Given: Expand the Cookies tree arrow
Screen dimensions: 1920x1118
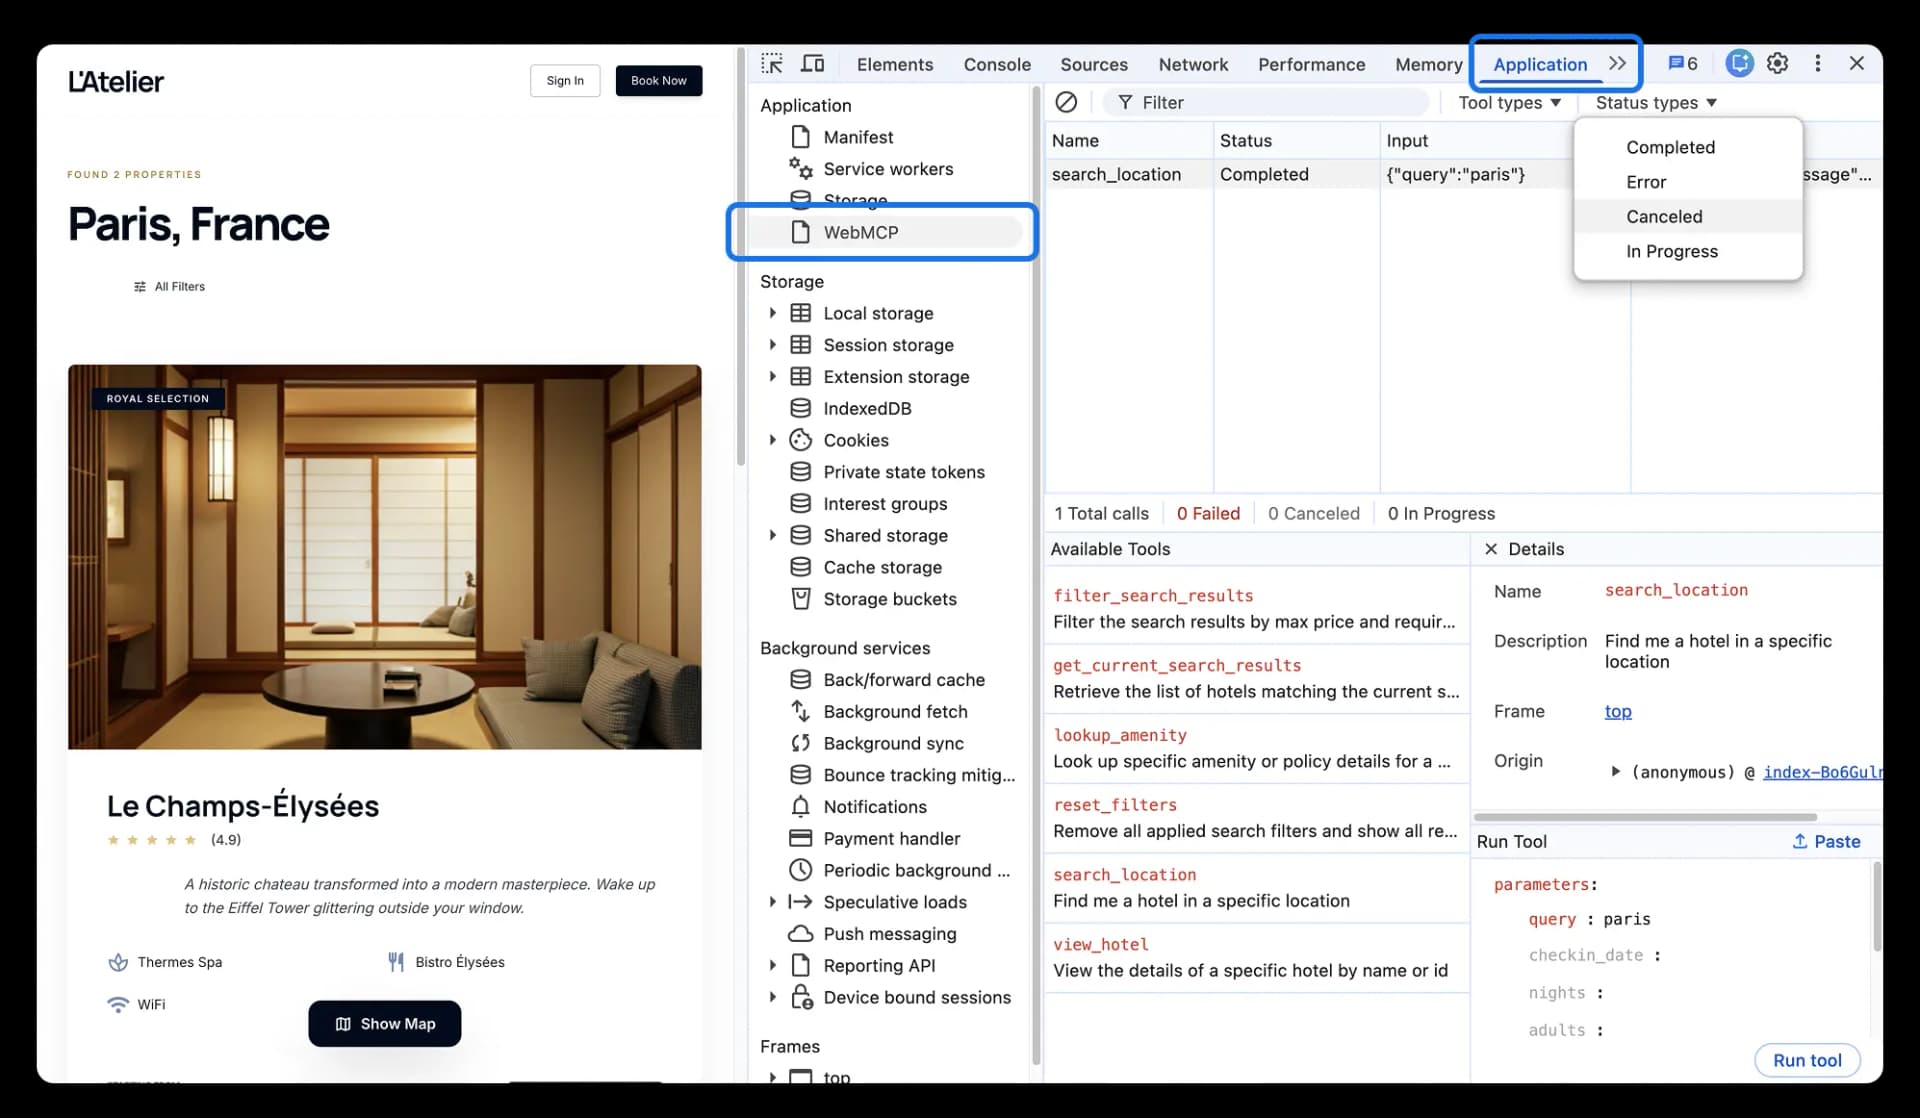Looking at the screenshot, I should click(x=772, y=440).
